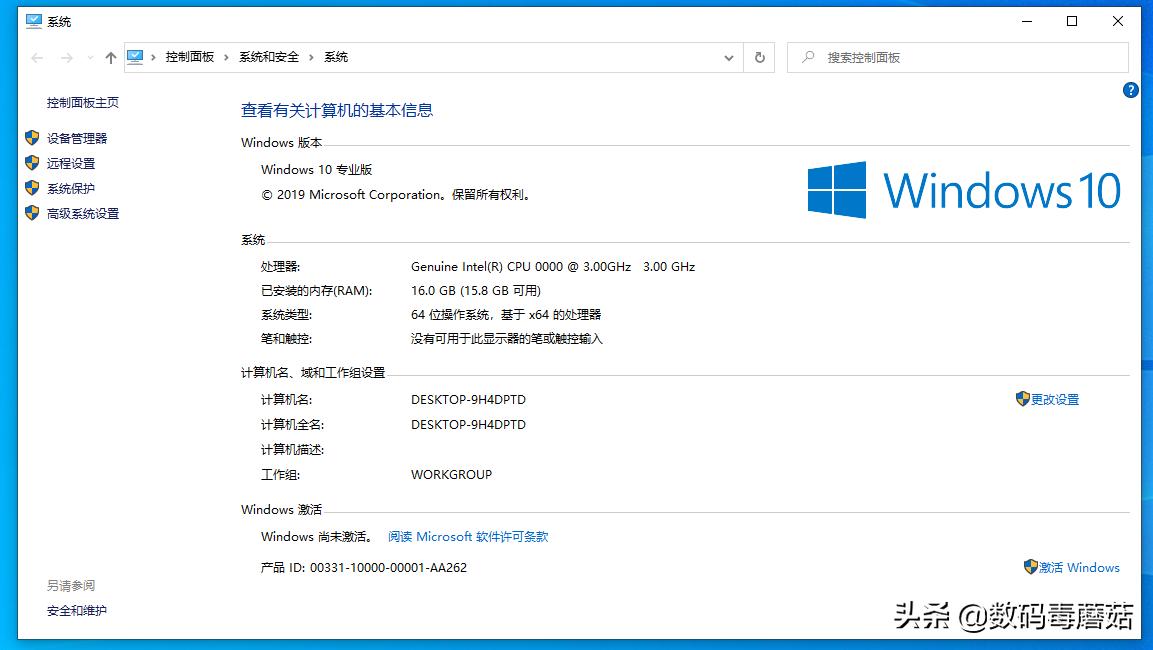Click the up arrow navigation icon
The width and height of the screenshot is (1153, 650).
tap(110, 57)
